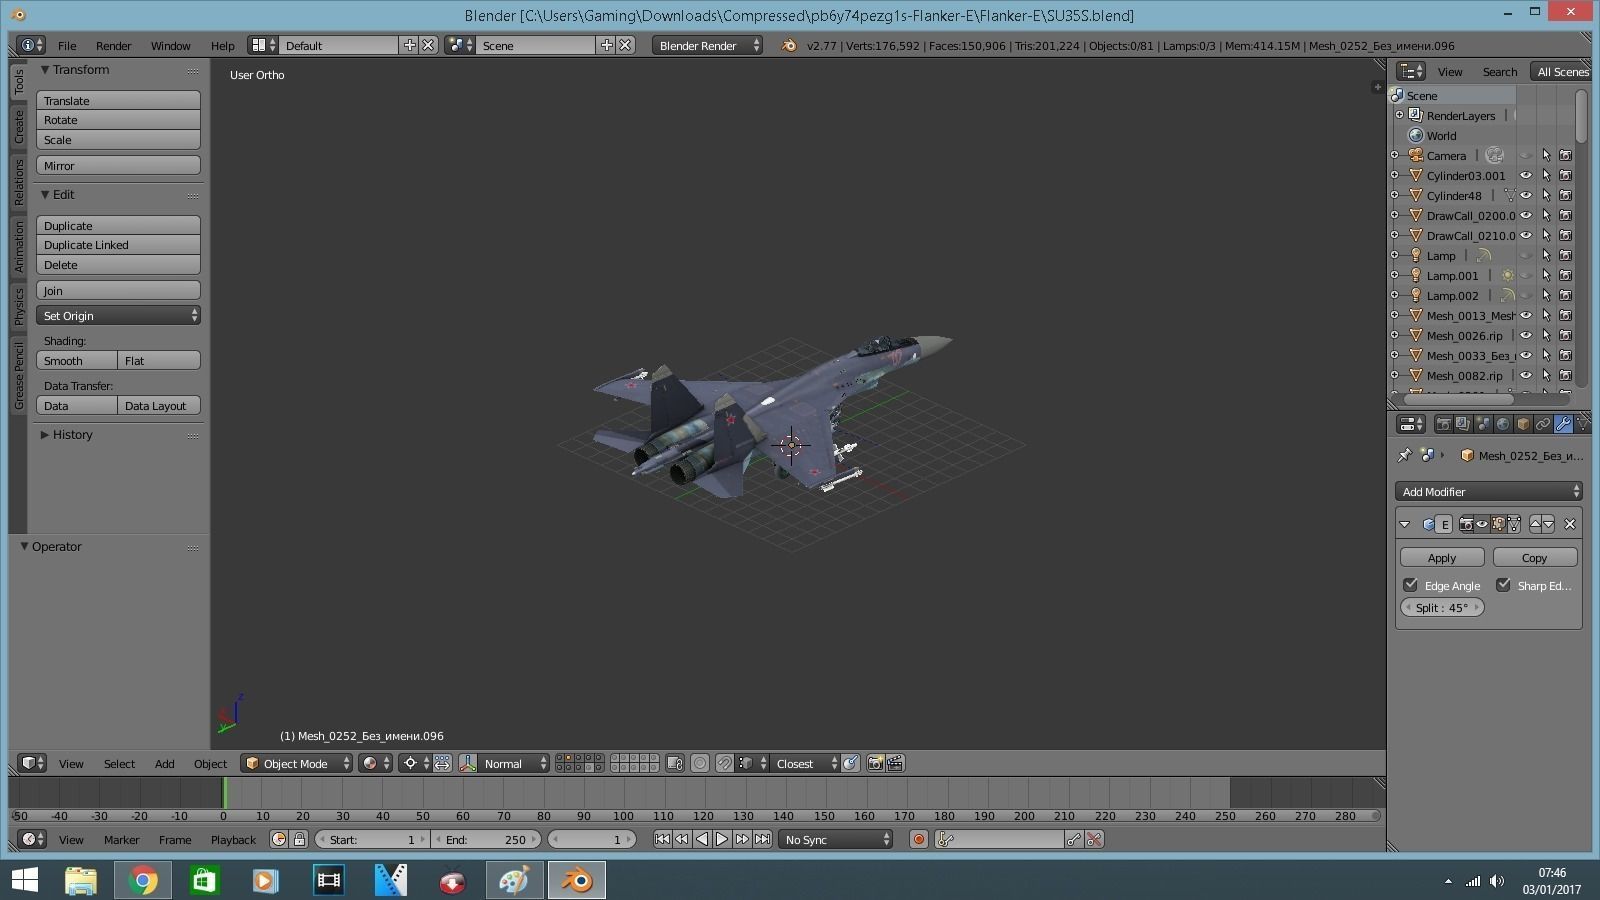Hide Cylinder03.001 in the viewport

point(1526,175)
